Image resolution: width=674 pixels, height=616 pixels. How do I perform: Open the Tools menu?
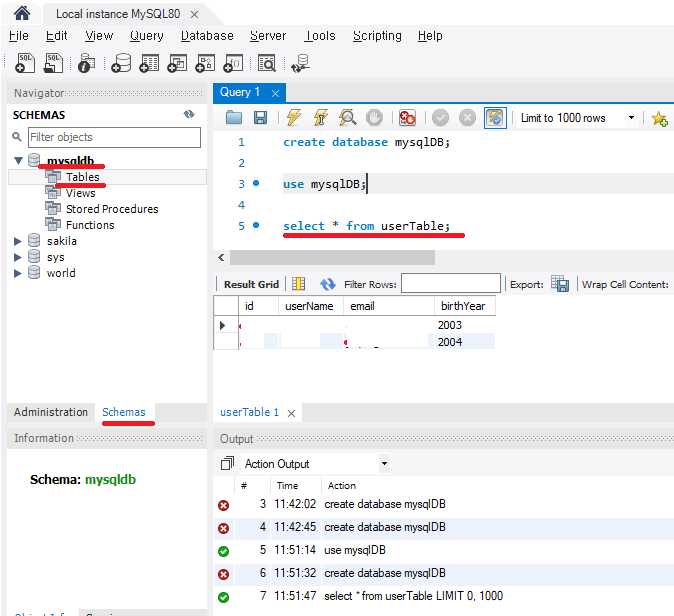(320, 36)
